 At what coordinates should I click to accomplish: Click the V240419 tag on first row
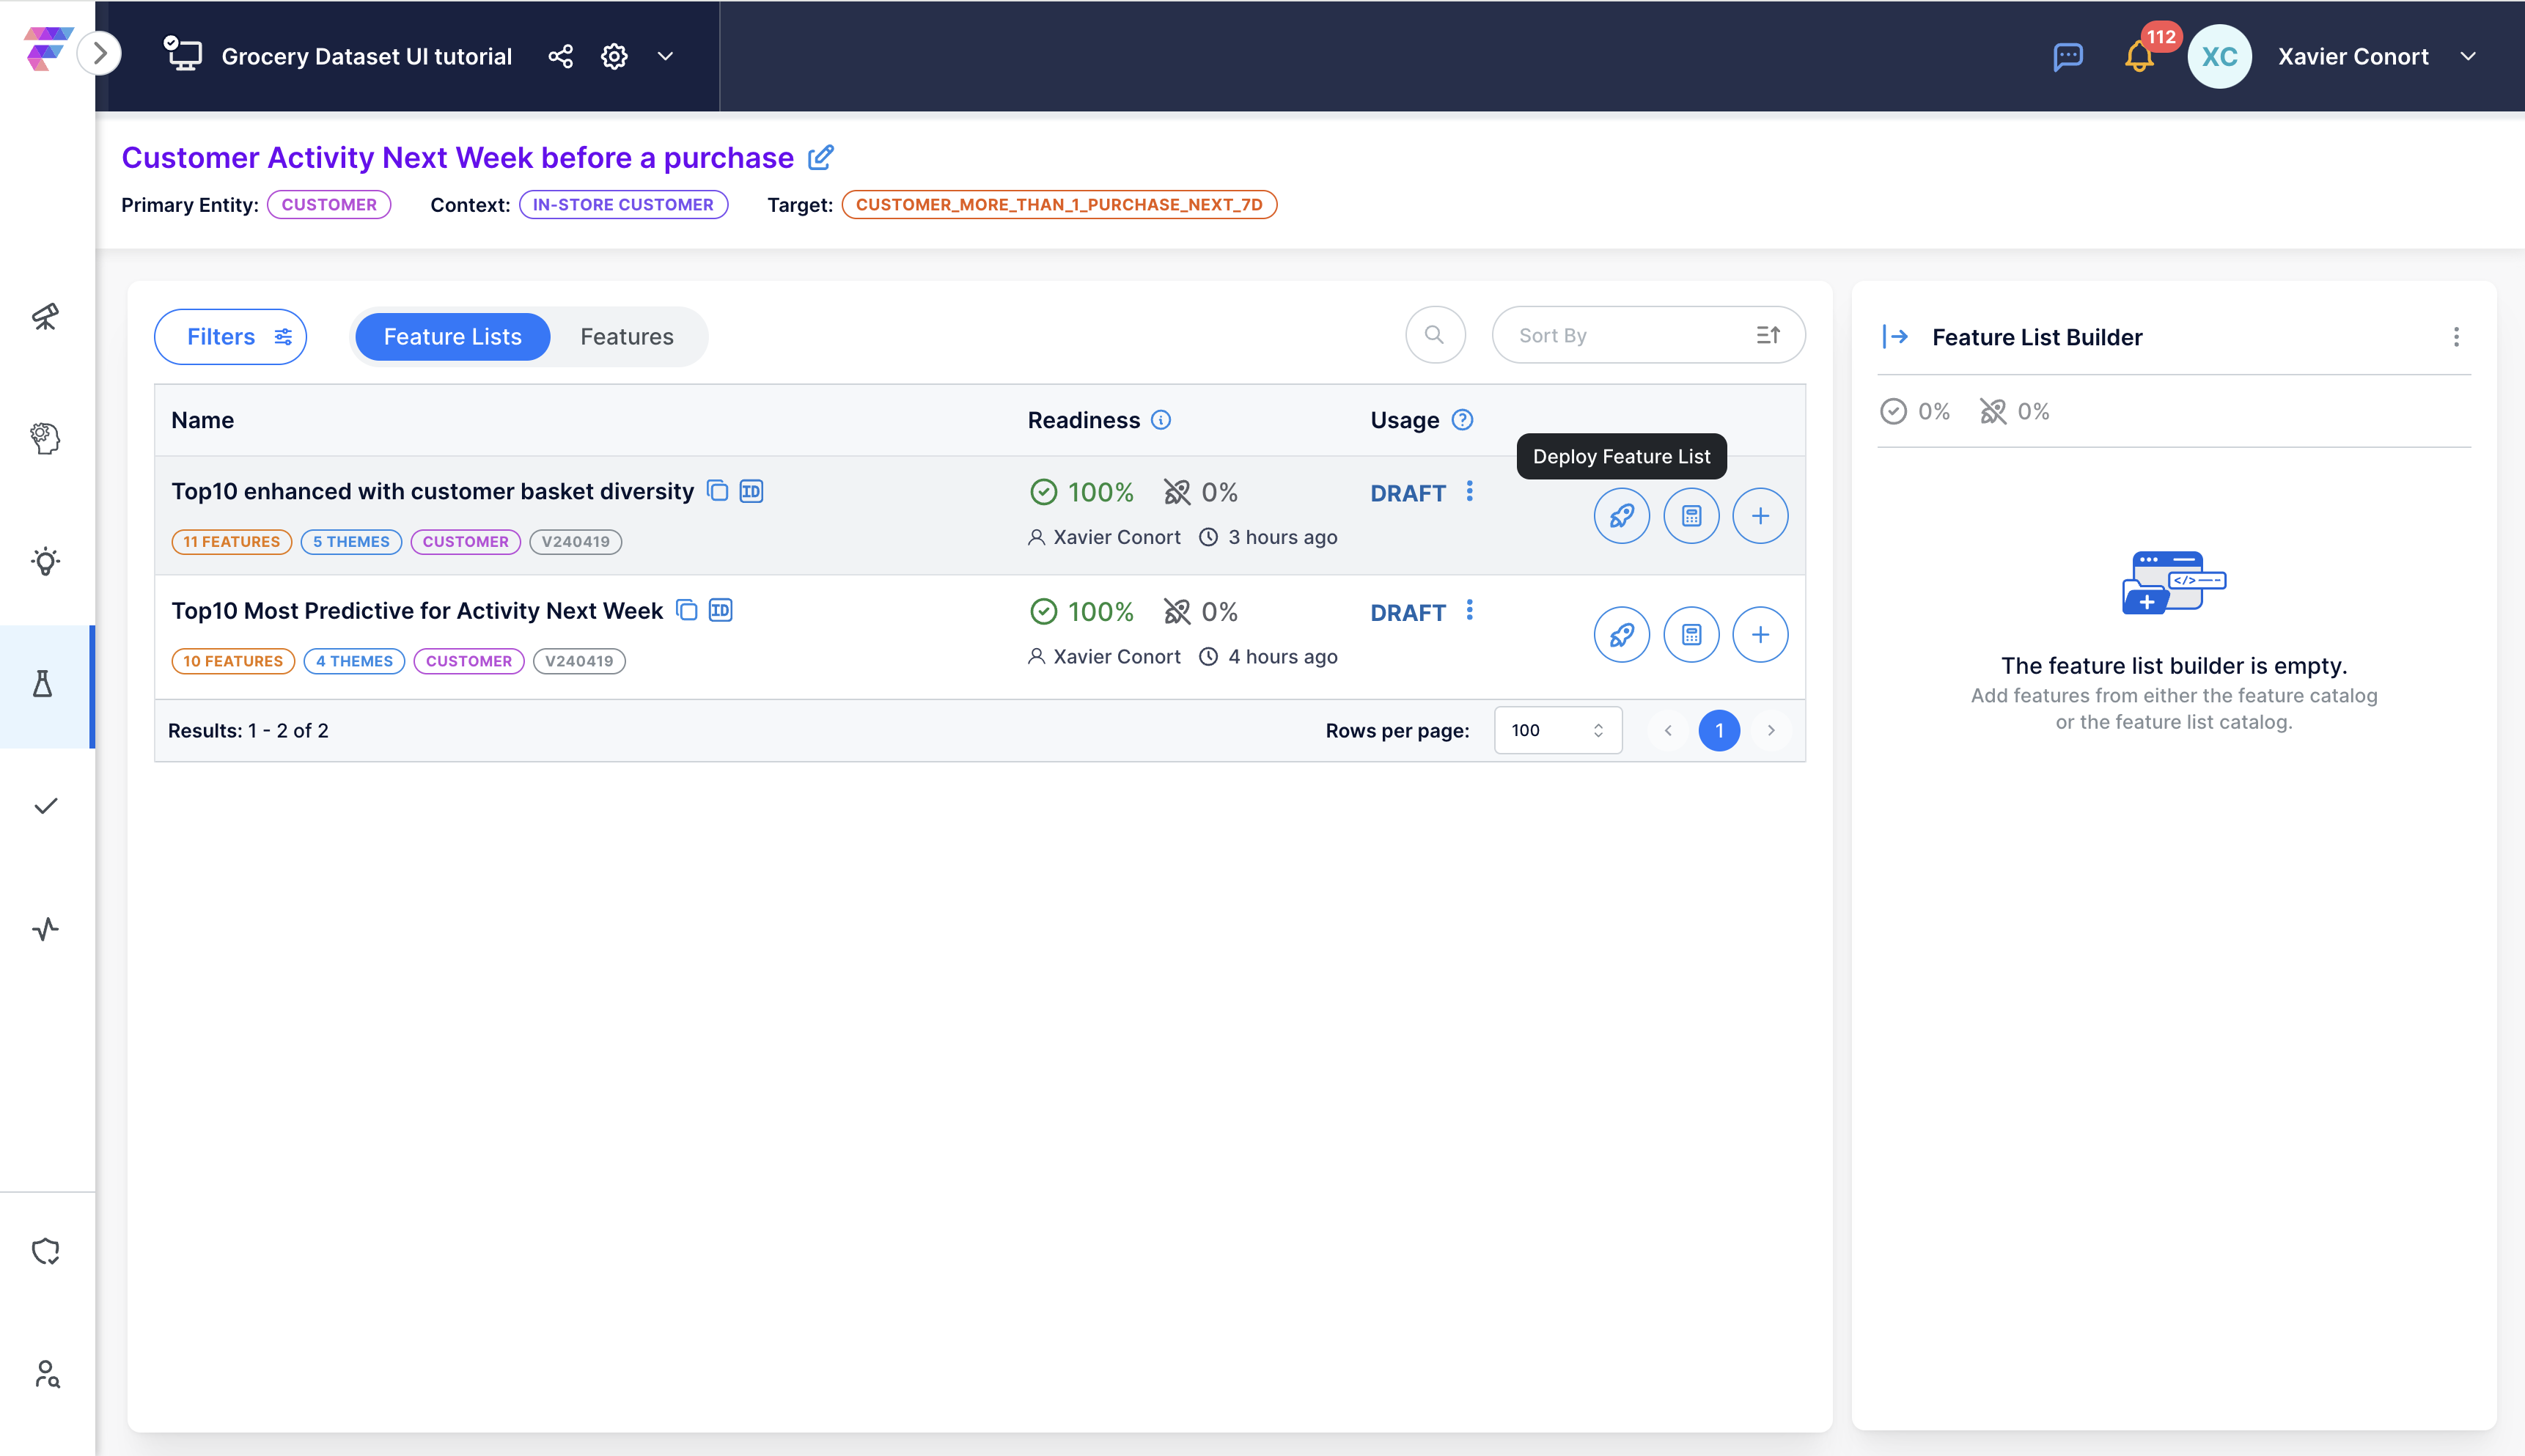coord(575,541)
